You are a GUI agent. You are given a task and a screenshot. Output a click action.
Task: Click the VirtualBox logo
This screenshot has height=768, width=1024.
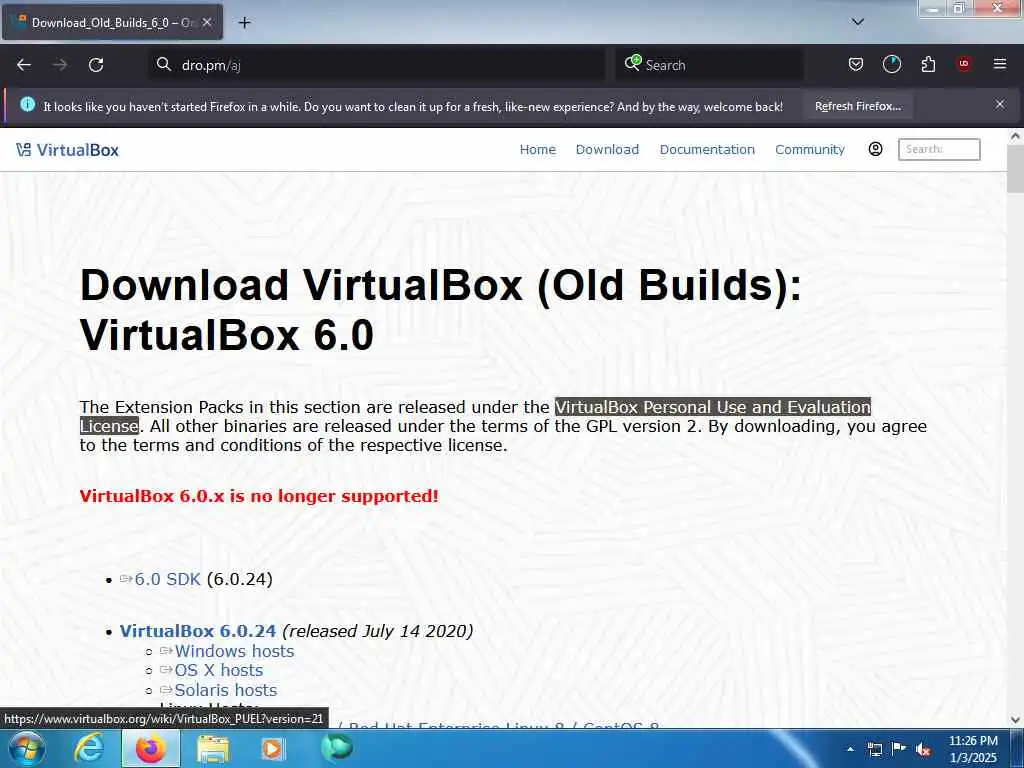pyautogui.click(x=67, y=150)
